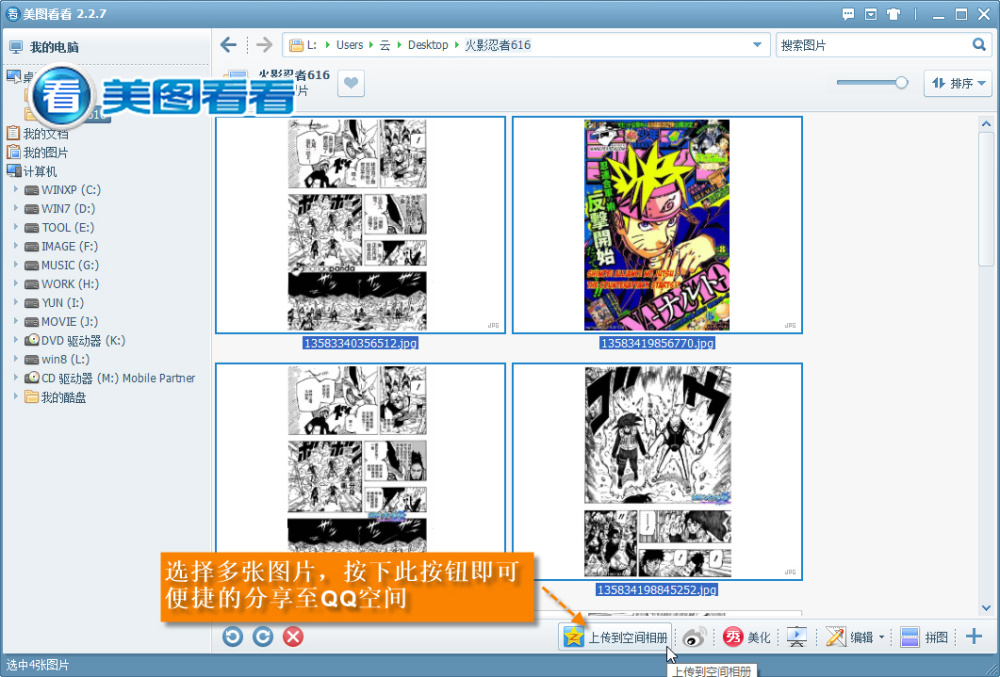Screen dimensions: 1000x677
Task: Go forward with the right arrow
Action: [x=264, y=45]
